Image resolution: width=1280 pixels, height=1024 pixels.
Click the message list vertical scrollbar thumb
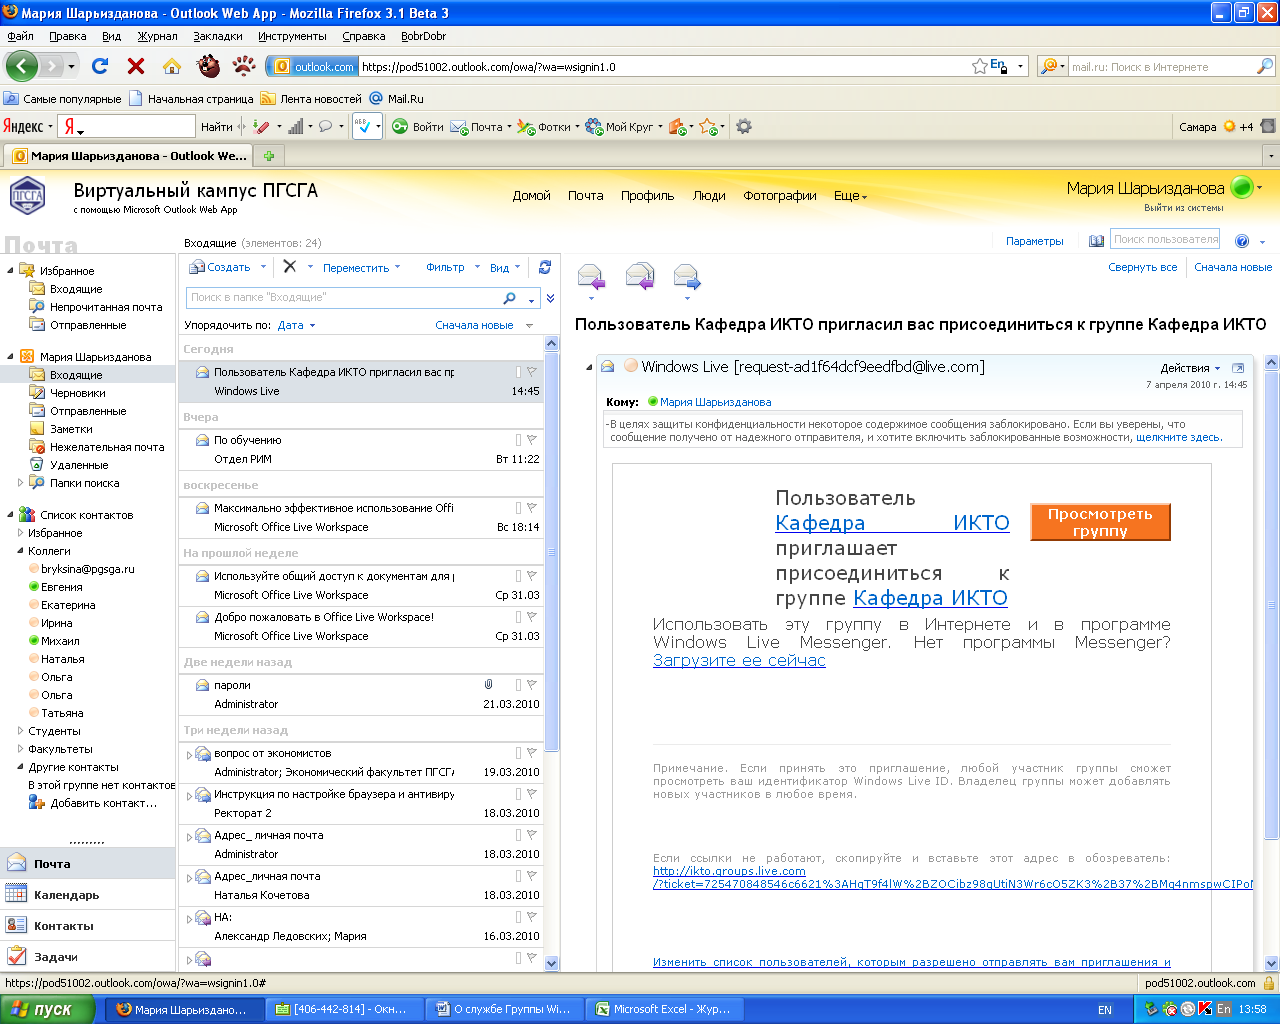point(552,550)
